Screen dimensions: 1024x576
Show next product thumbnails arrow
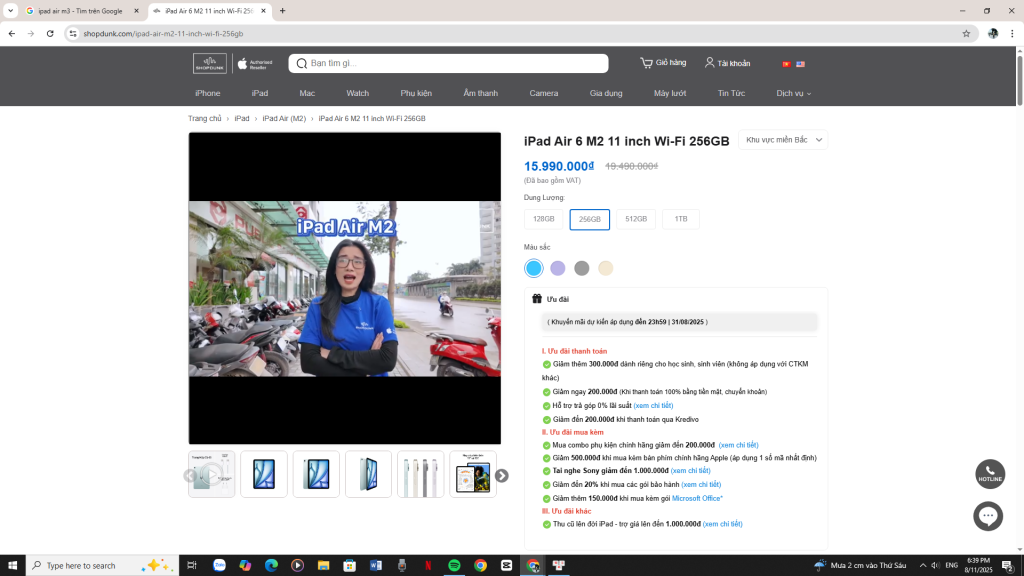click(x=502, y=475)
